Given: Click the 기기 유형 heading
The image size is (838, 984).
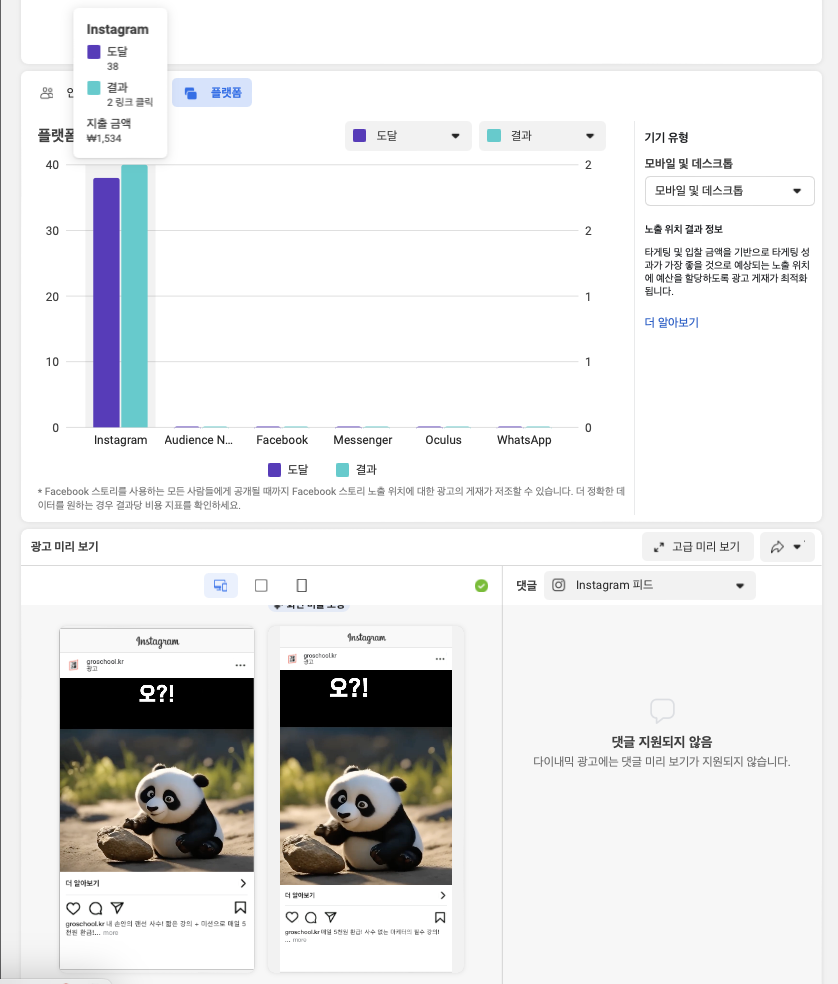Looking at the screenshot, I should click(666, 137).
